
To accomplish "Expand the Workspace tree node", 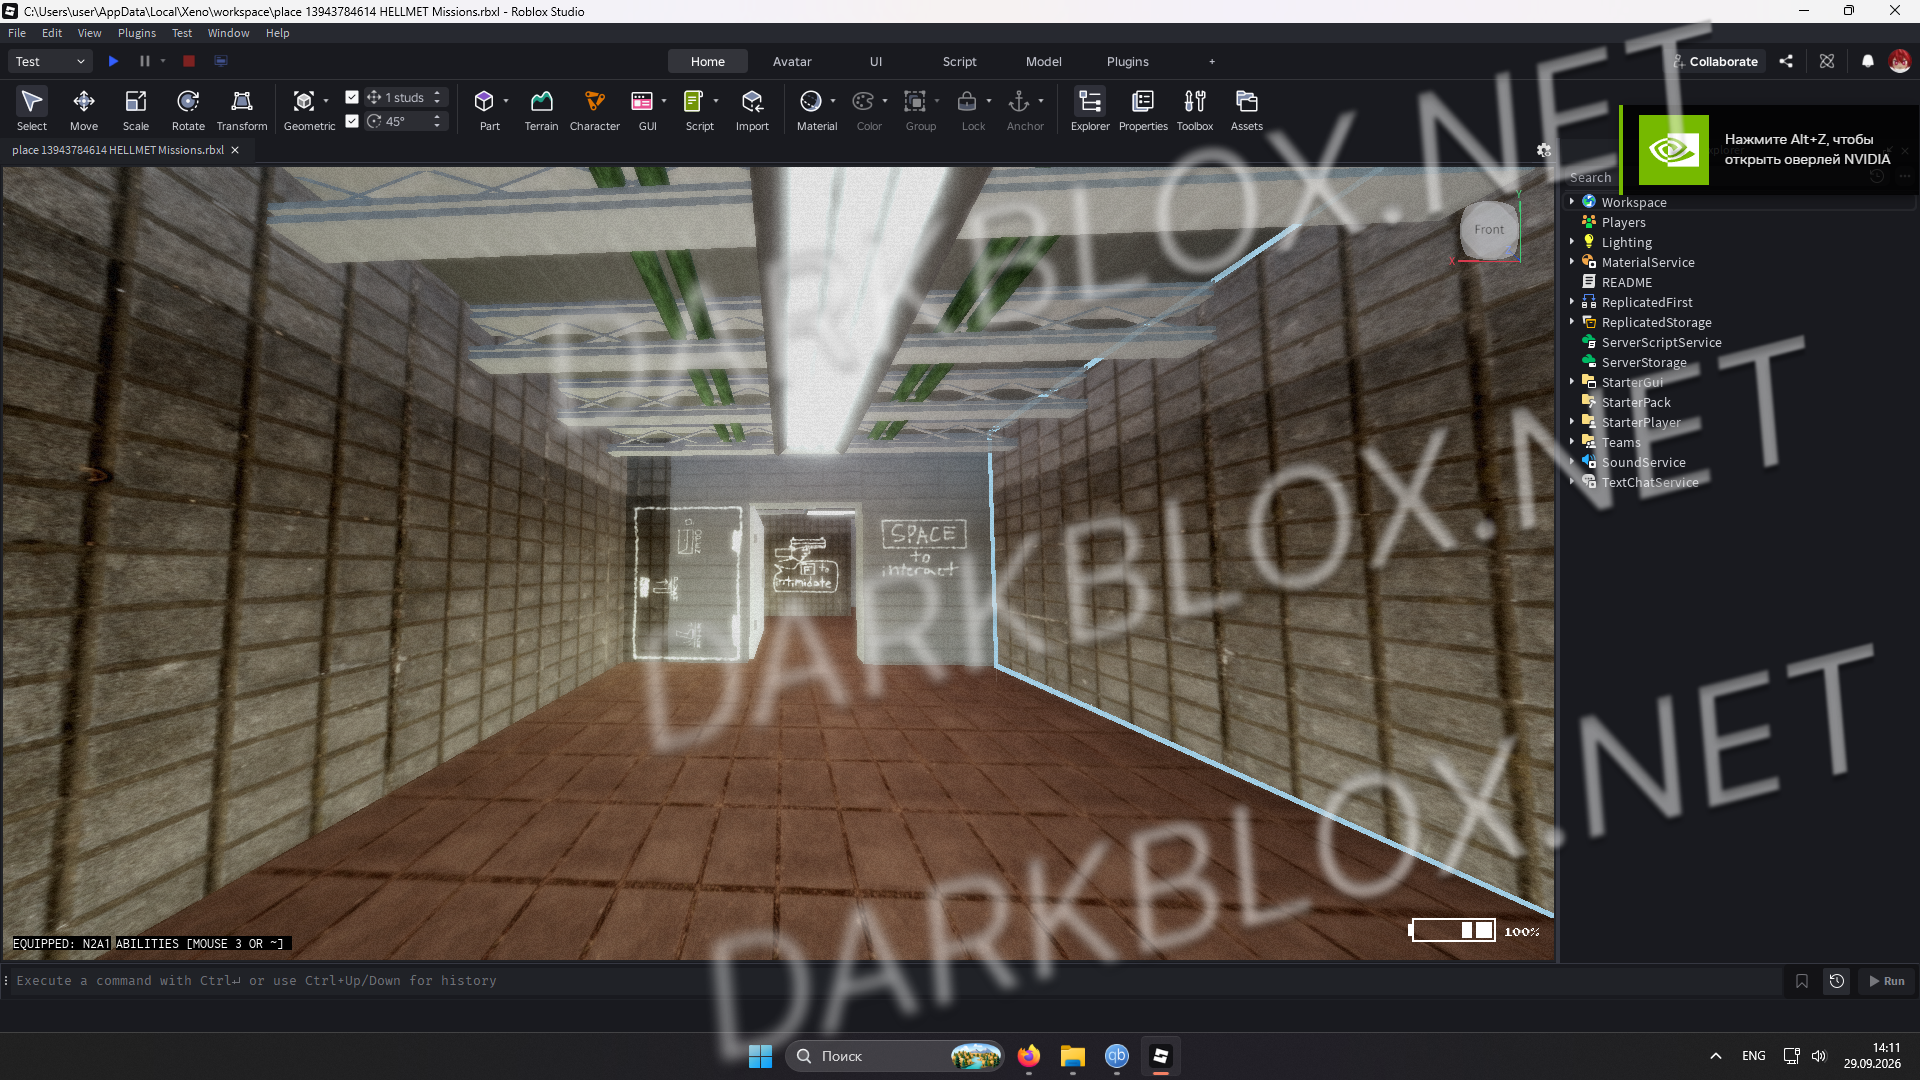I will click(x=1572, y=202).
